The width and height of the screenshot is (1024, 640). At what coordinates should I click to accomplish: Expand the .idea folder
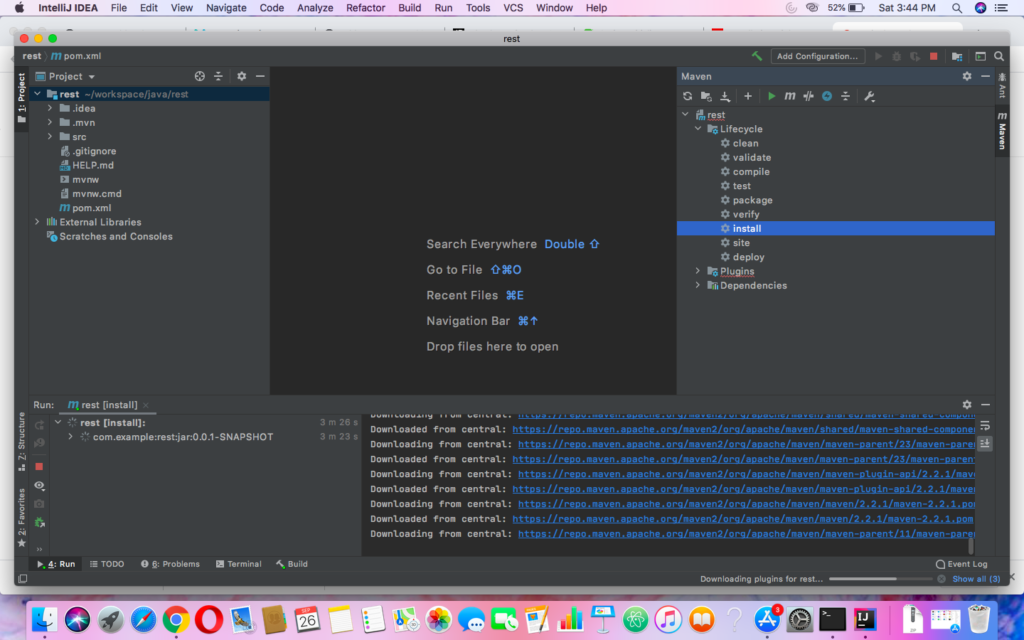[x=50, y=108]
